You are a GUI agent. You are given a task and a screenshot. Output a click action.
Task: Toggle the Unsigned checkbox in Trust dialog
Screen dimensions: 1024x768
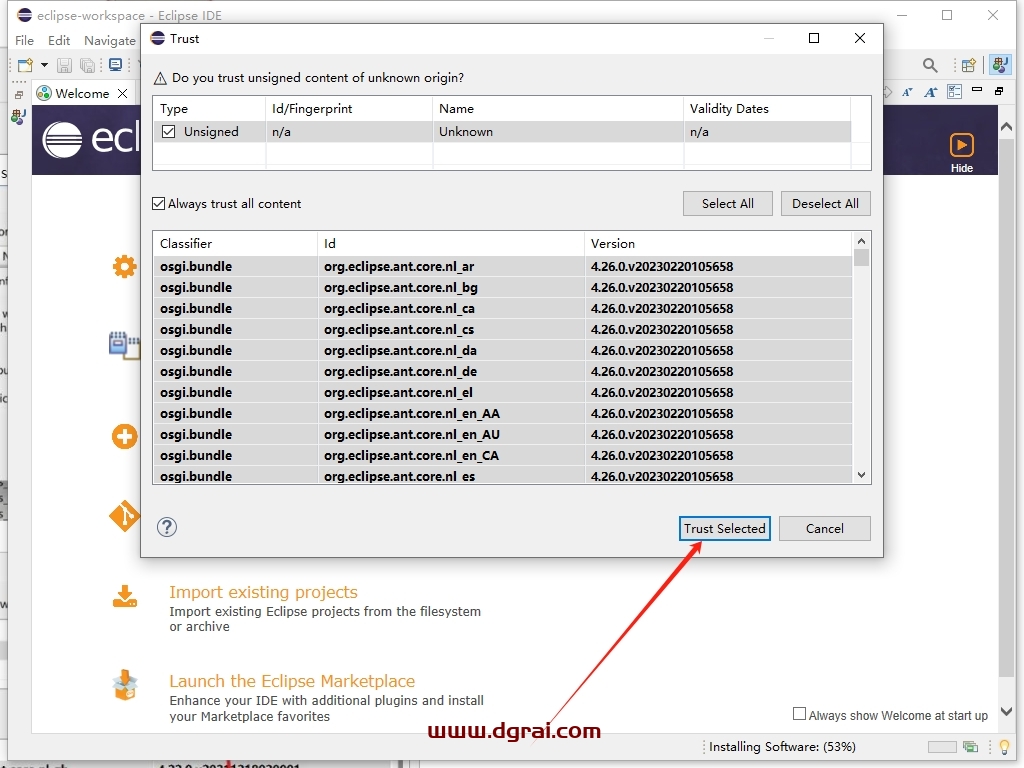pos(168,131)
